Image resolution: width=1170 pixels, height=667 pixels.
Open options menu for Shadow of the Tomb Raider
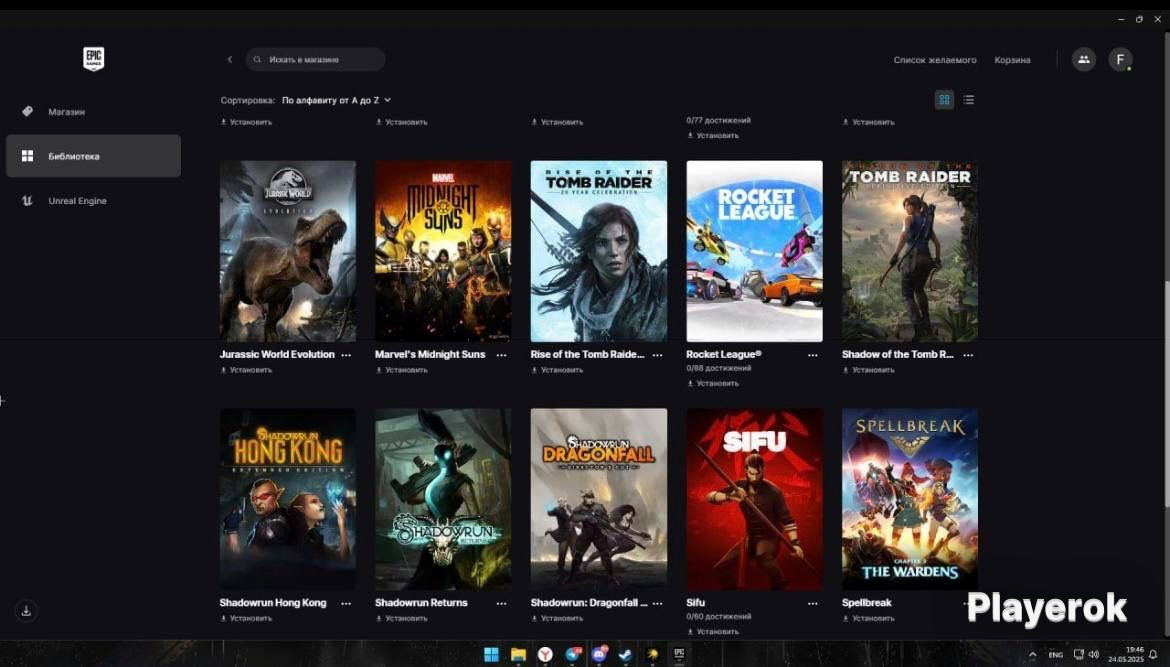tap(968, 355)
